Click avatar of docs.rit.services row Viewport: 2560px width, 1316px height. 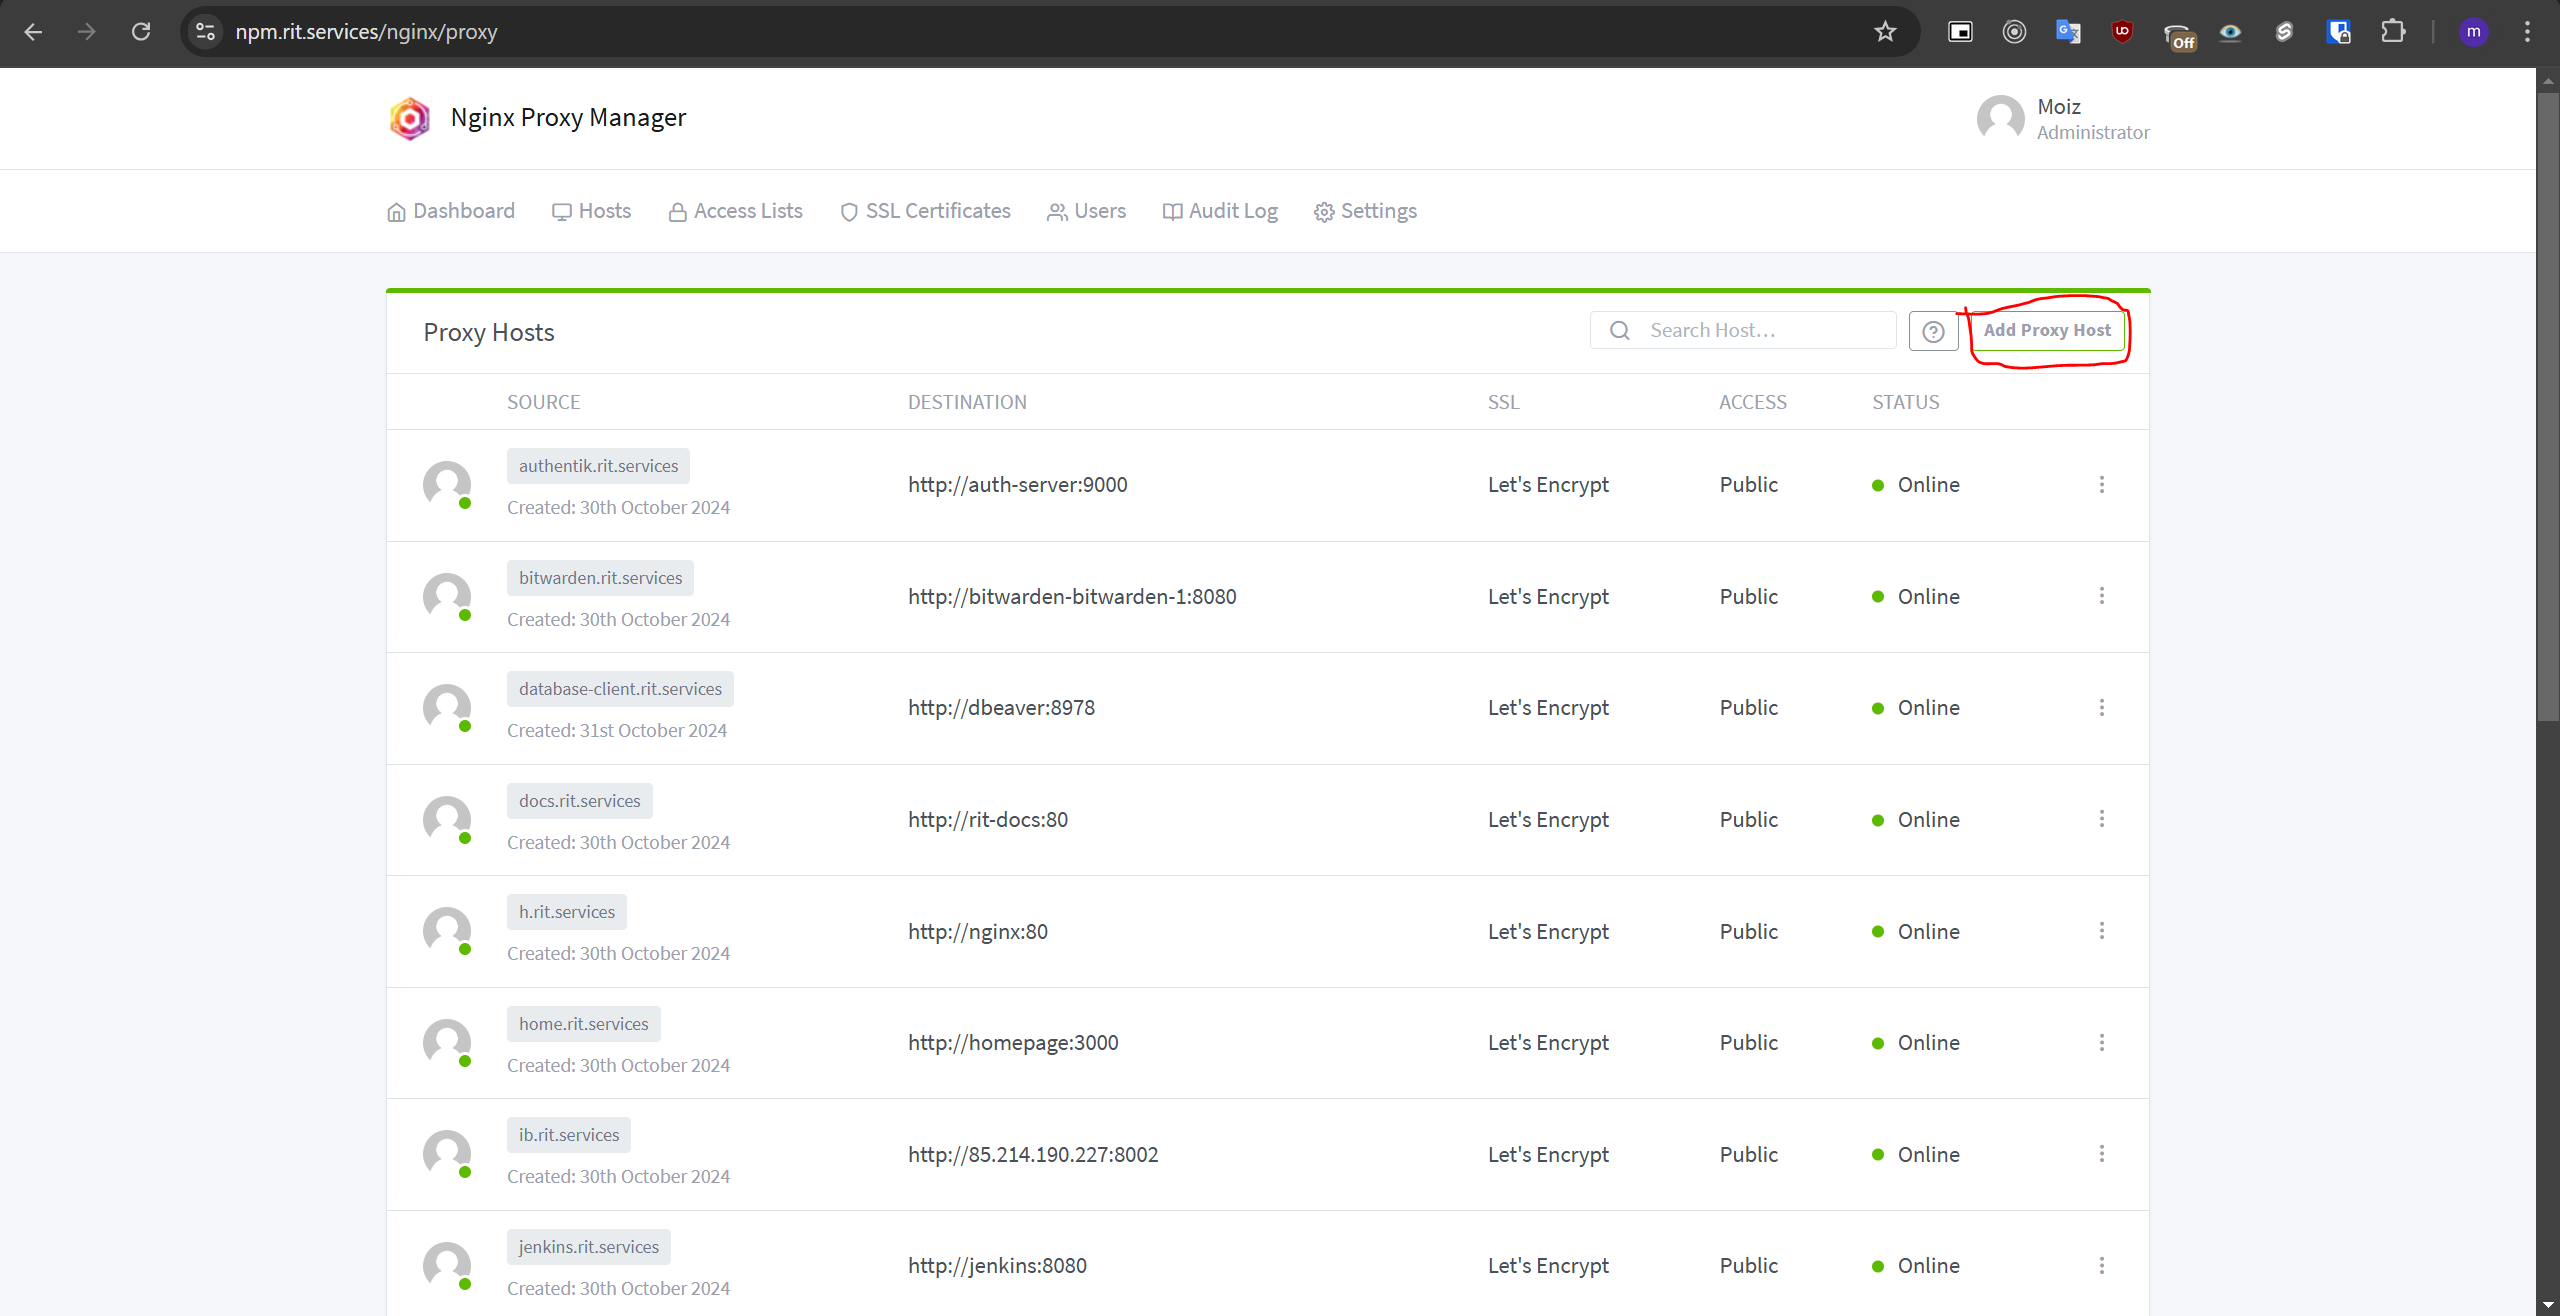pos(446,820)
